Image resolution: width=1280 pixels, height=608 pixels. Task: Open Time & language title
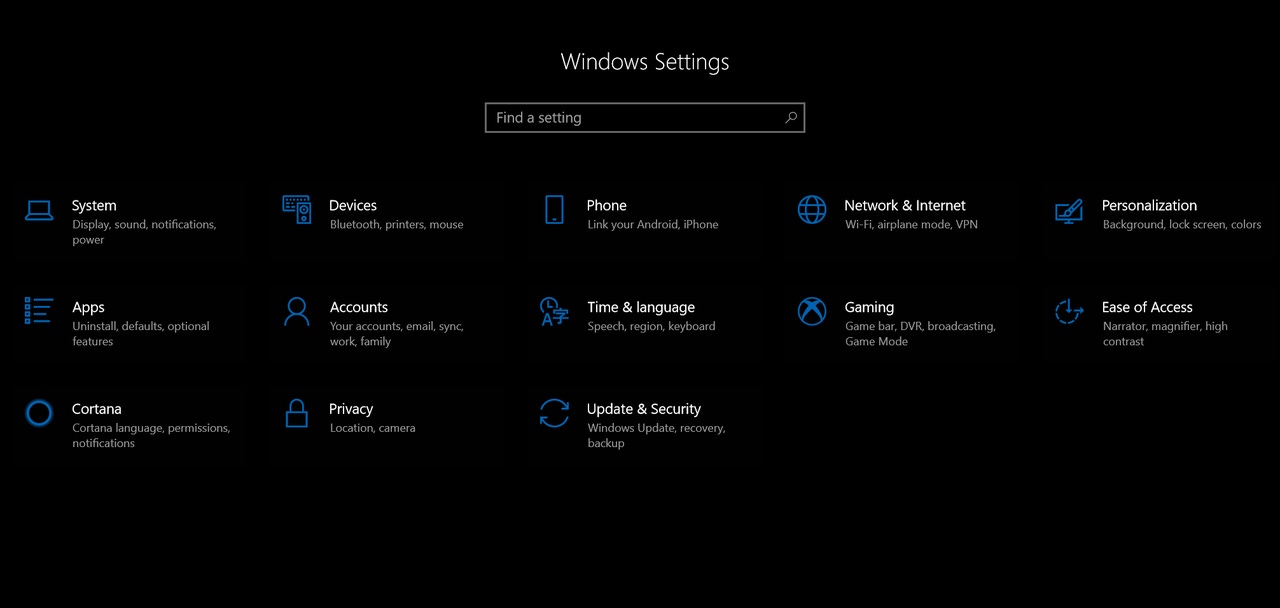click(641, 307)
